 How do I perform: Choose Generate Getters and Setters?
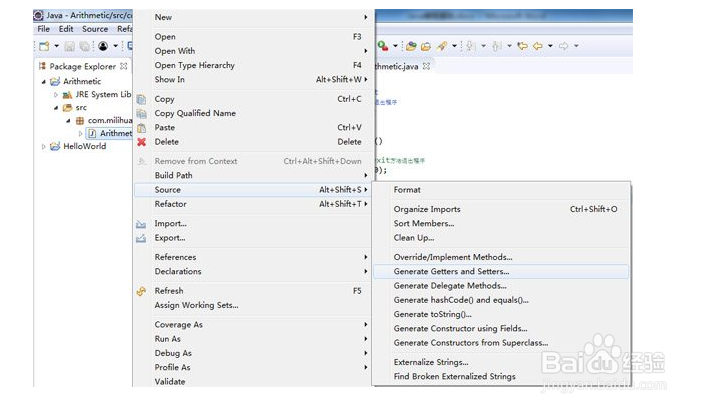[501, 272]
